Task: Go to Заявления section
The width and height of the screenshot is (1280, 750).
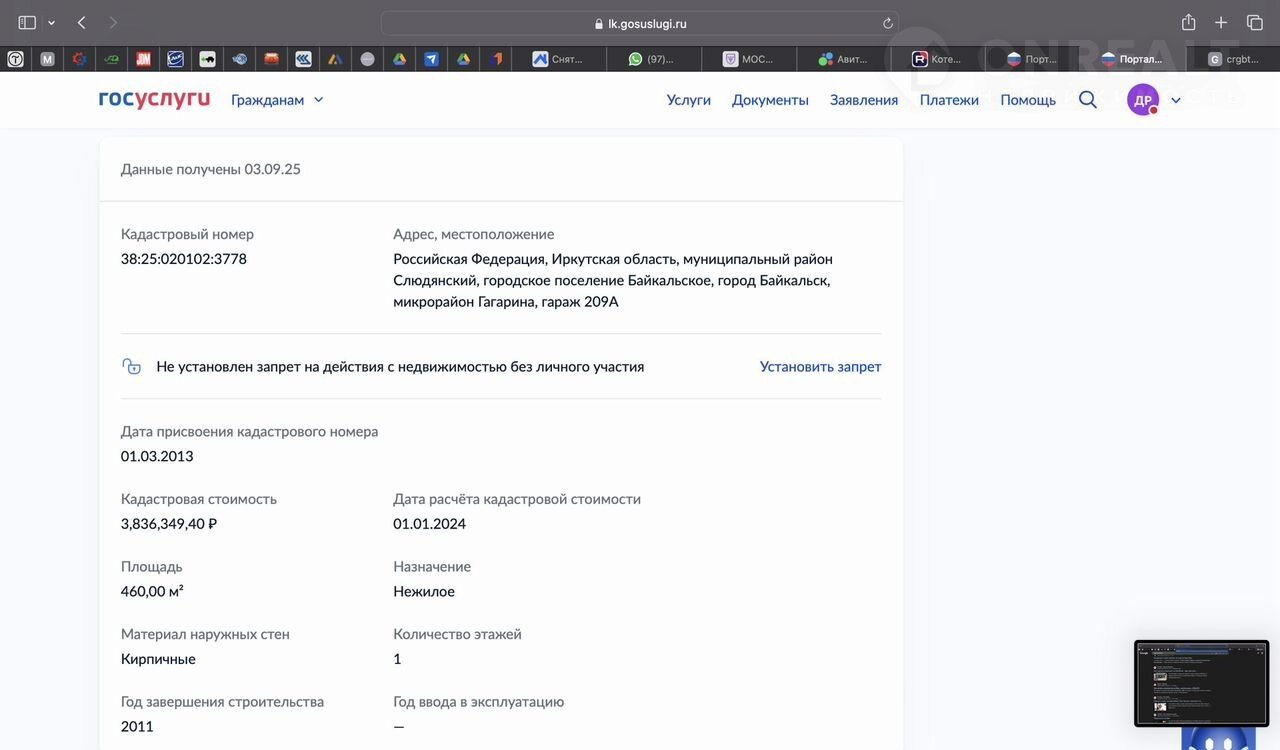Action: pyautogui.click(x=863, y=100)
